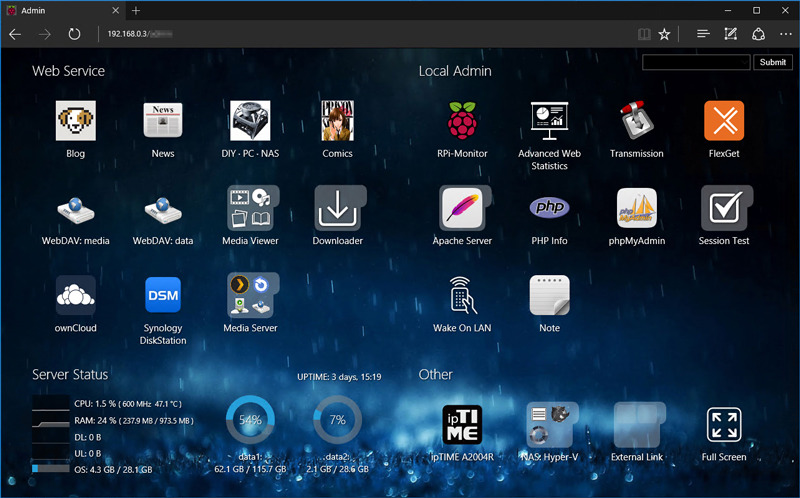Viewport: 800px width, 498px height.
Task: Click the RAM usage graph
Action: coord(51,420)
